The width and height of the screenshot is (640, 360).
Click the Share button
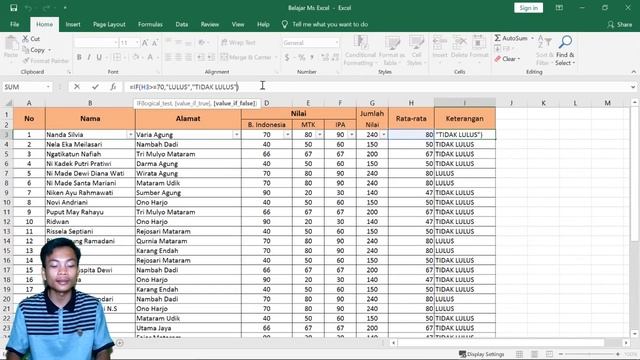pos(620,24)
